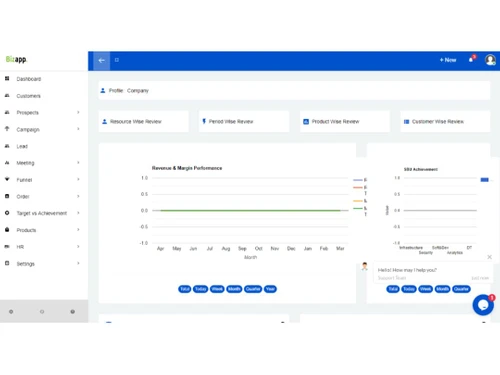
Task: Expand the Meeting submenu chevron
Action: point(78,163)
